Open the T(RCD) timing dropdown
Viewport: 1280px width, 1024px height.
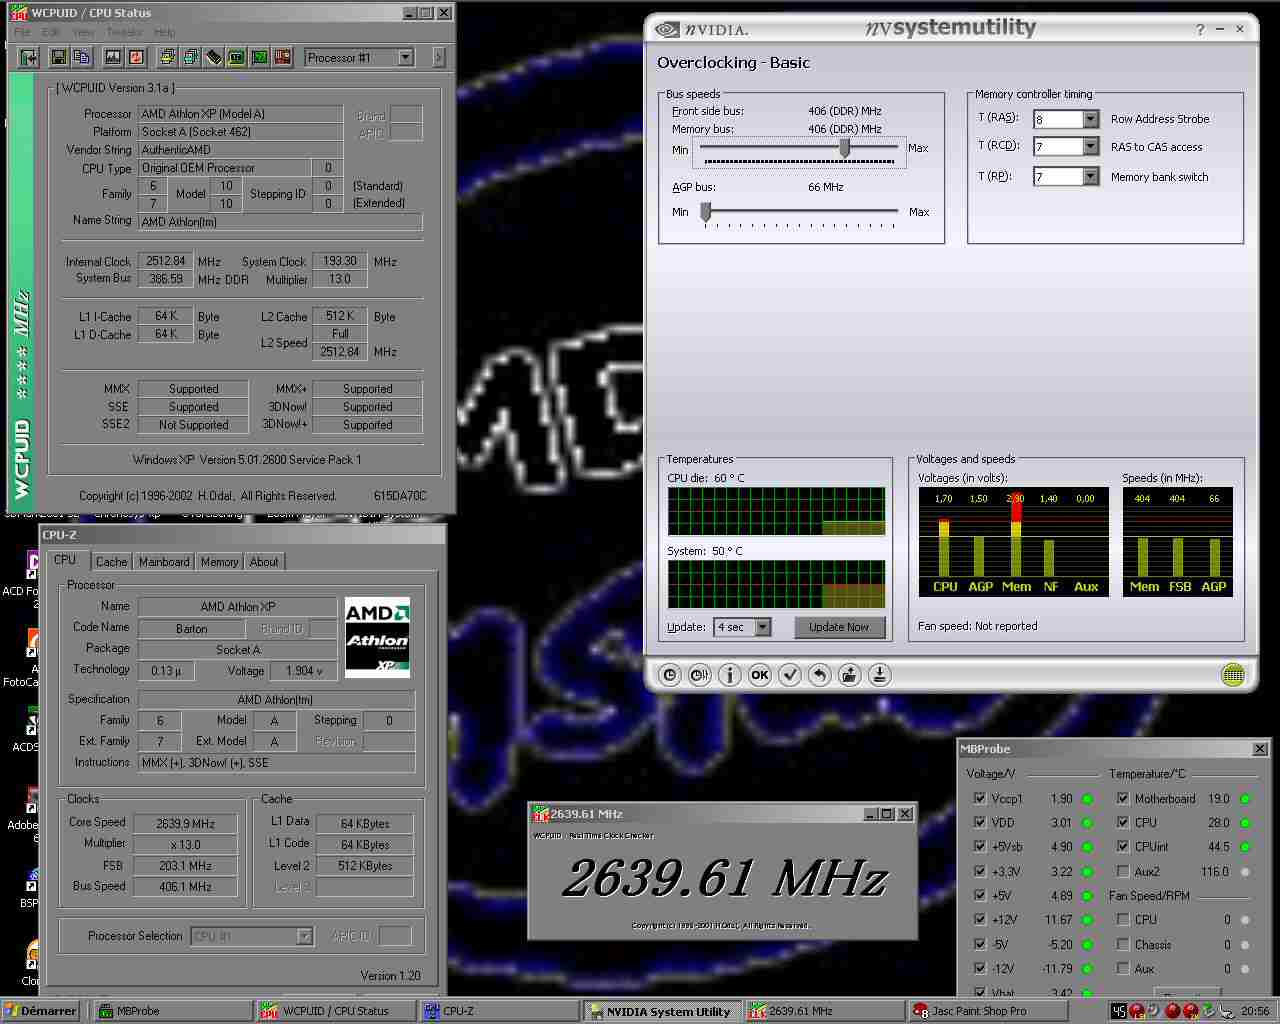point(1090,147)
